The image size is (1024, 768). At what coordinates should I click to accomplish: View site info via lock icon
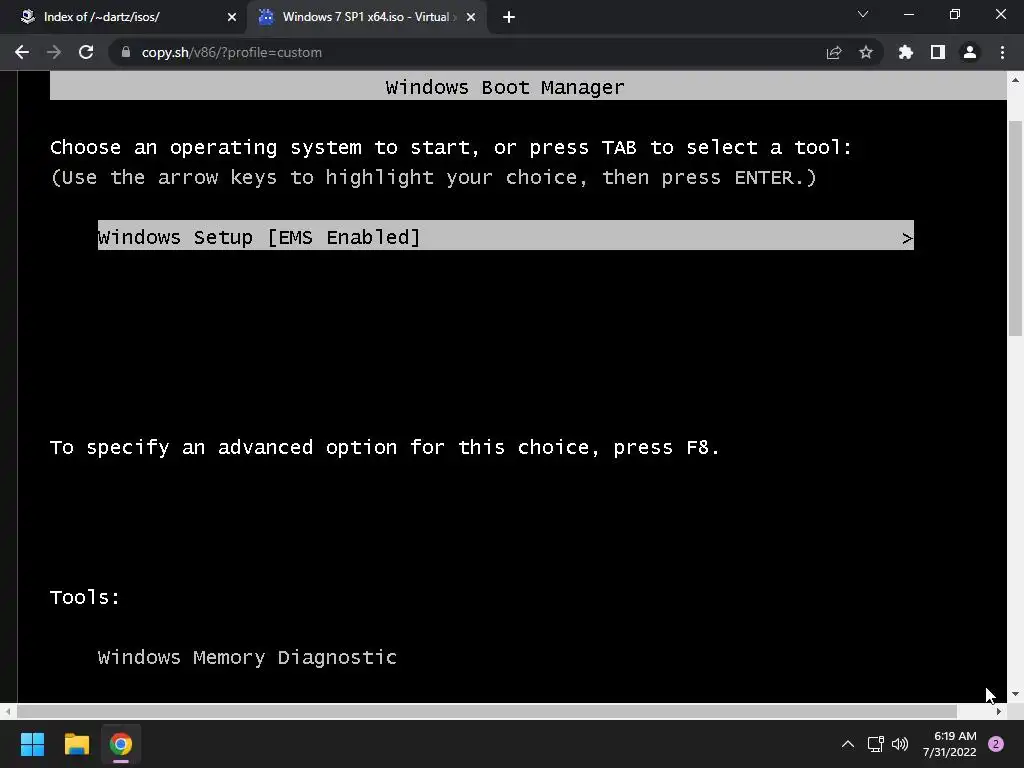126,52
